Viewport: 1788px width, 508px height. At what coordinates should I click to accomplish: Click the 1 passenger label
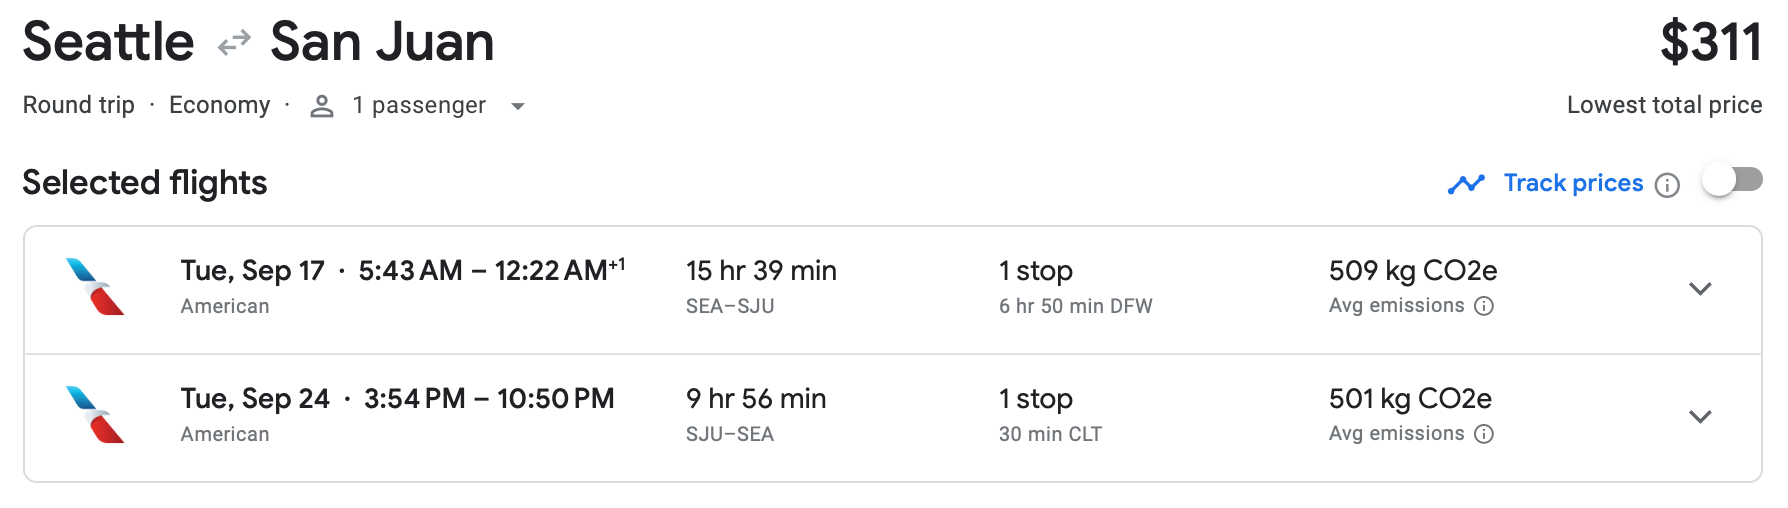(419, 105)
